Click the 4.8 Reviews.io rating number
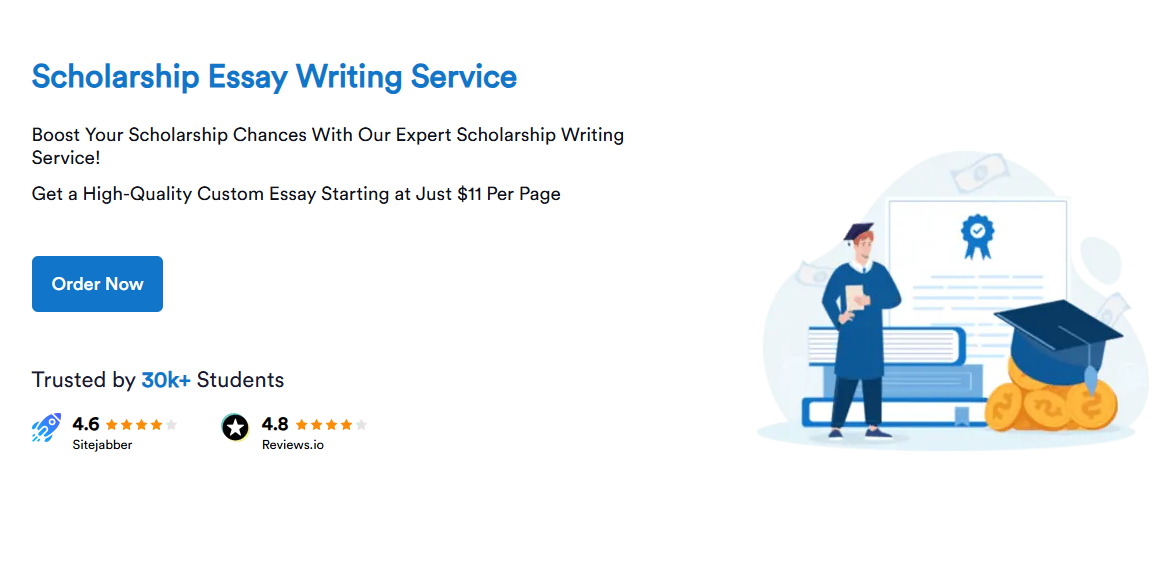1170x570 pixels. [x=275, y=424]
